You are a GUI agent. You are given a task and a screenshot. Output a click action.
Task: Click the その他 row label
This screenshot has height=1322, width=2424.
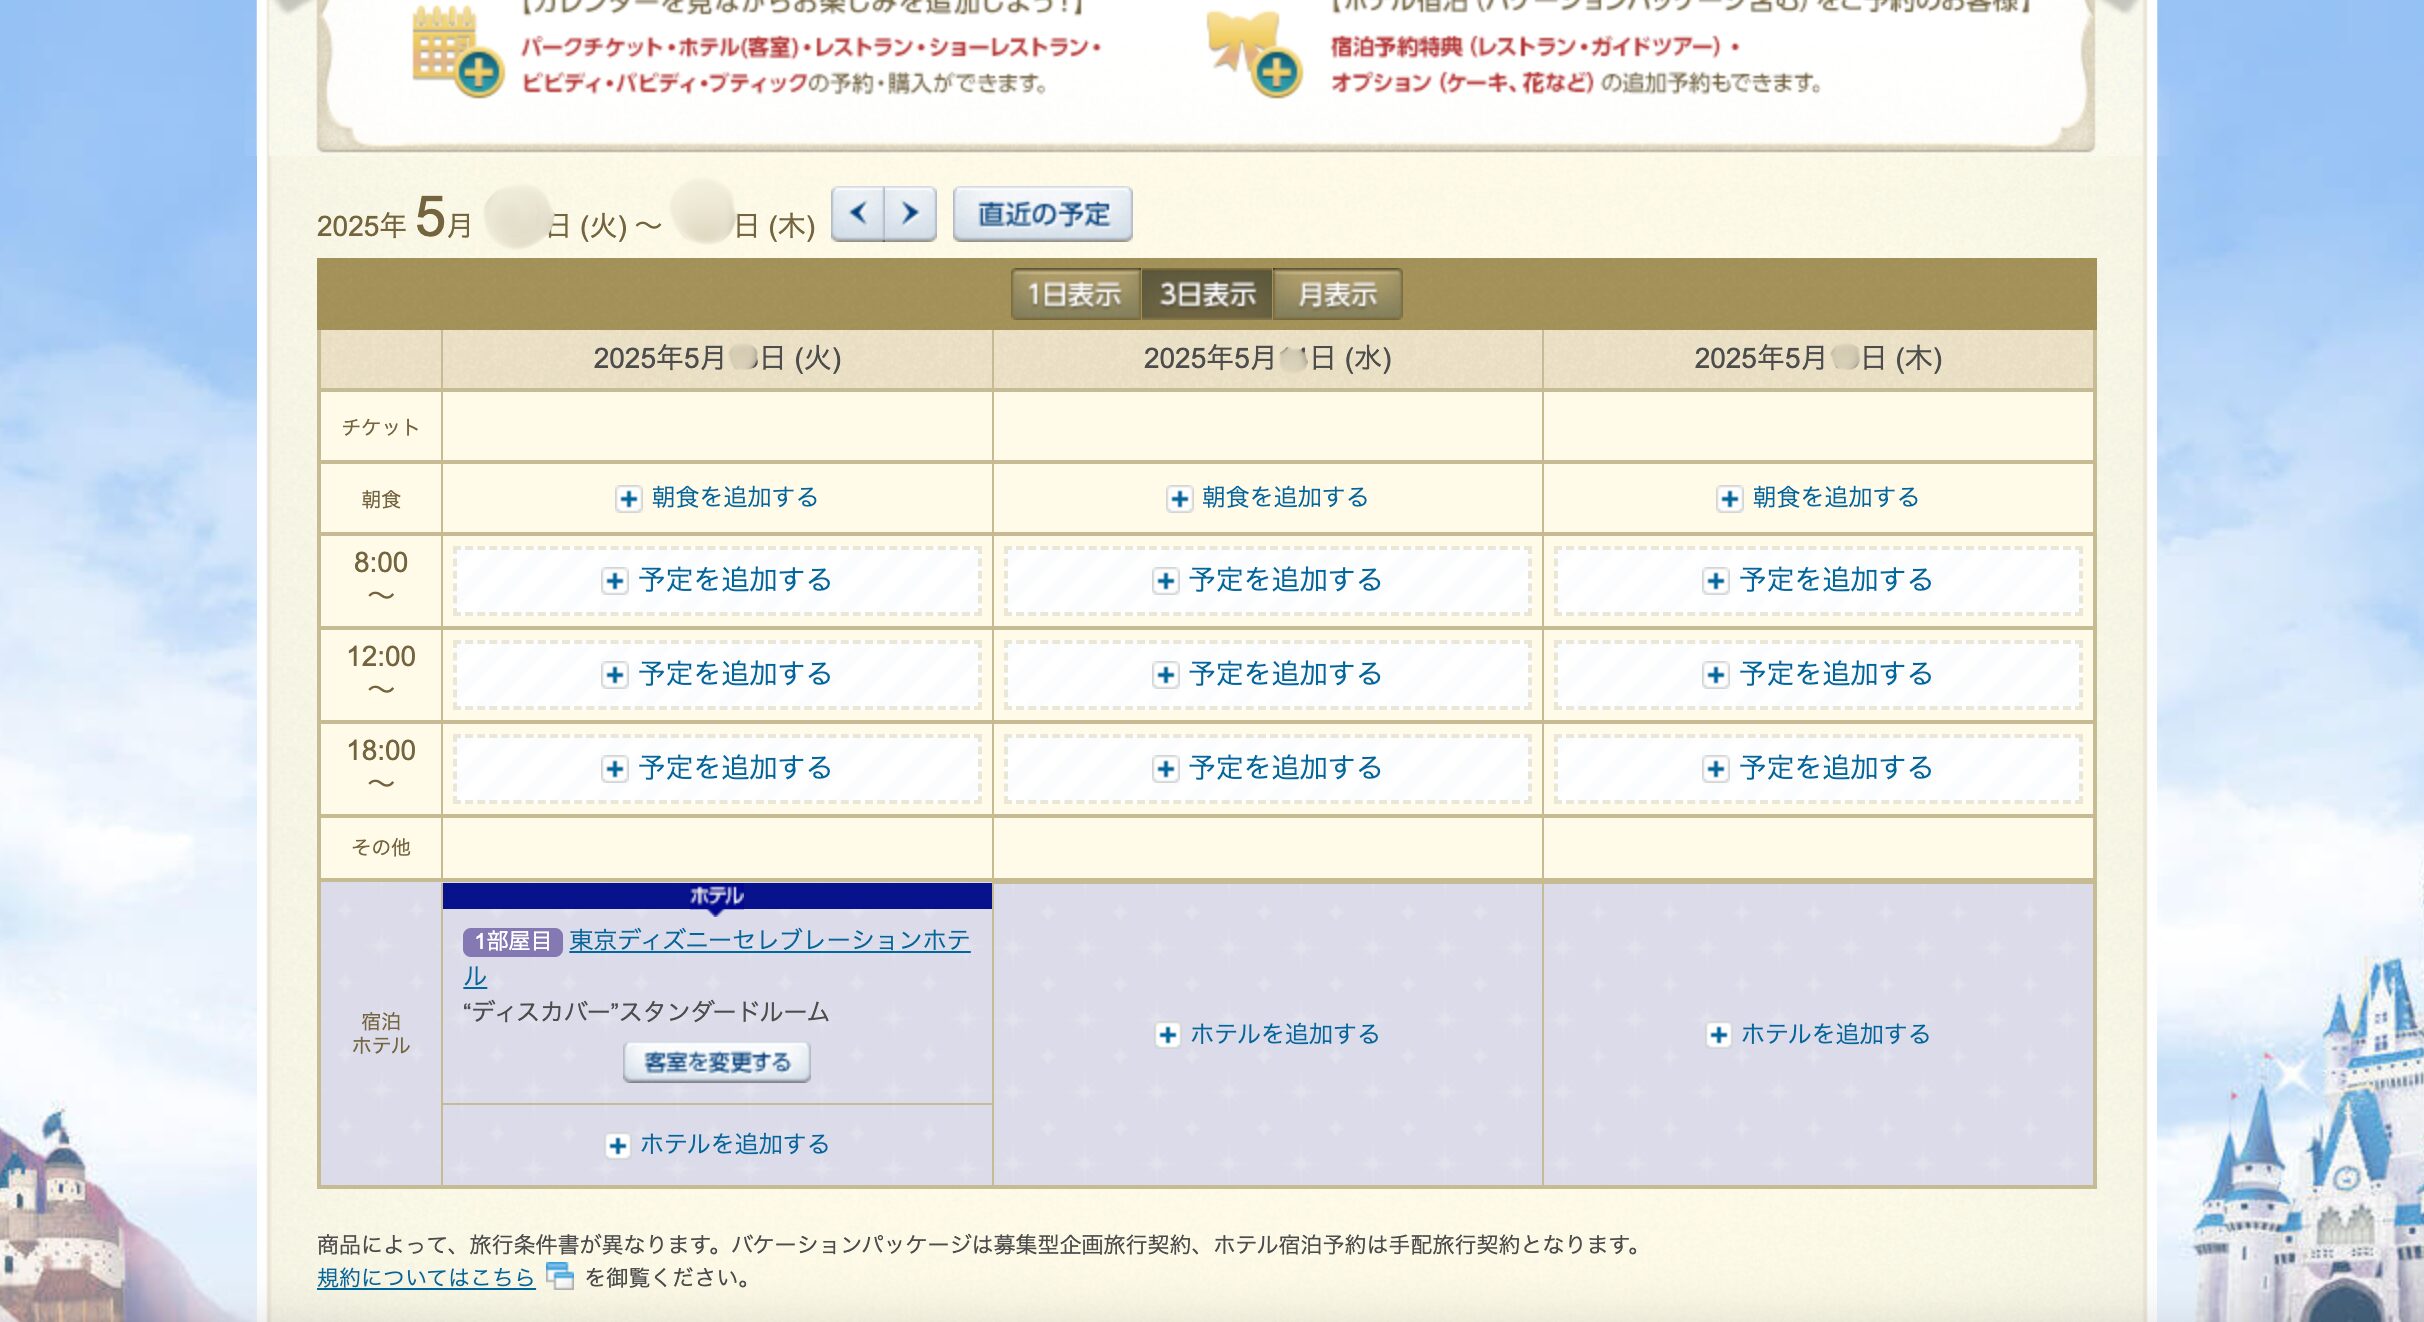tap(380, 847)
